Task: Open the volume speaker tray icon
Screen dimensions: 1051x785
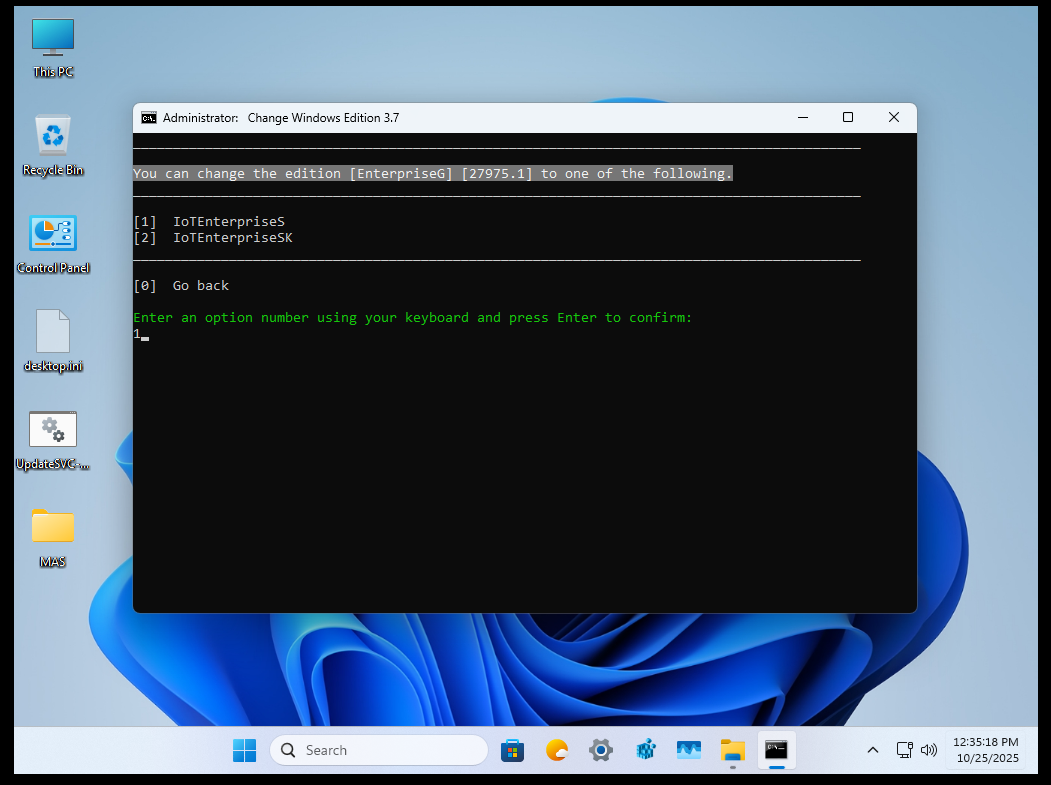Action: (928, 750)
